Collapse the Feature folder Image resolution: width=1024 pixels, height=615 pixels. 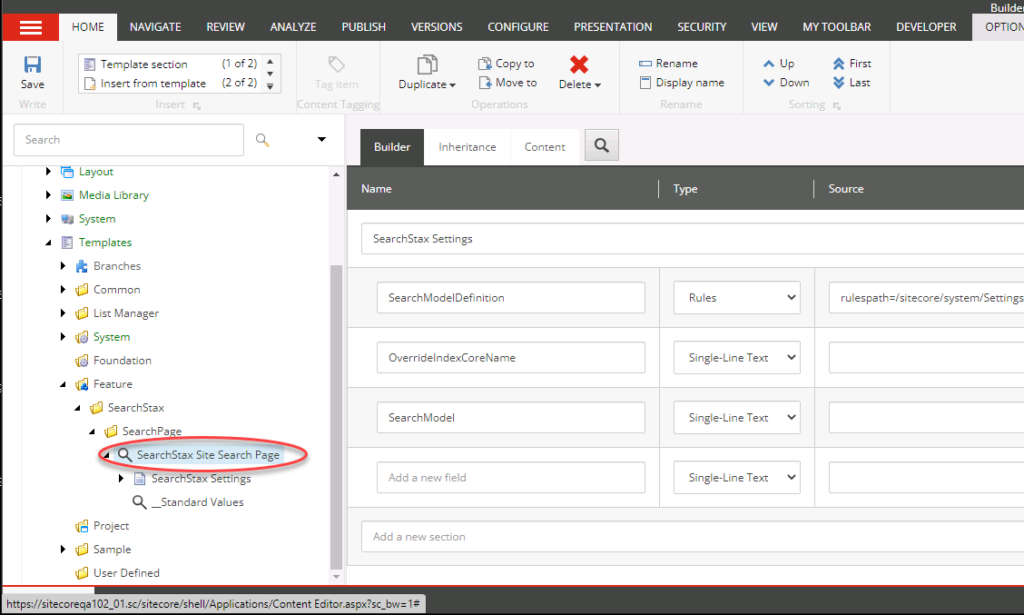pyautogui.click(x=63, y=384)
